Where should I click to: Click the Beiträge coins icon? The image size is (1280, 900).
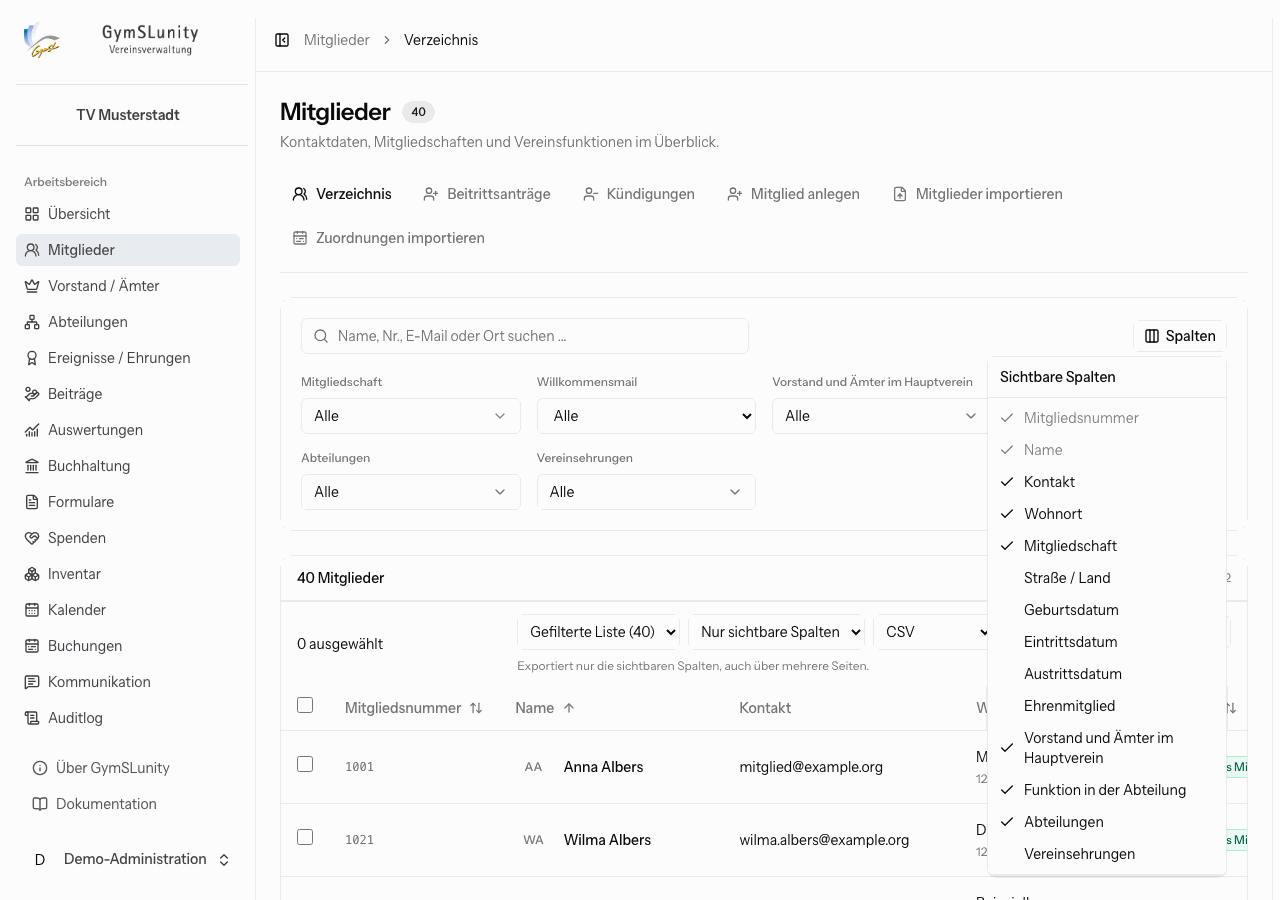[32, 394]
